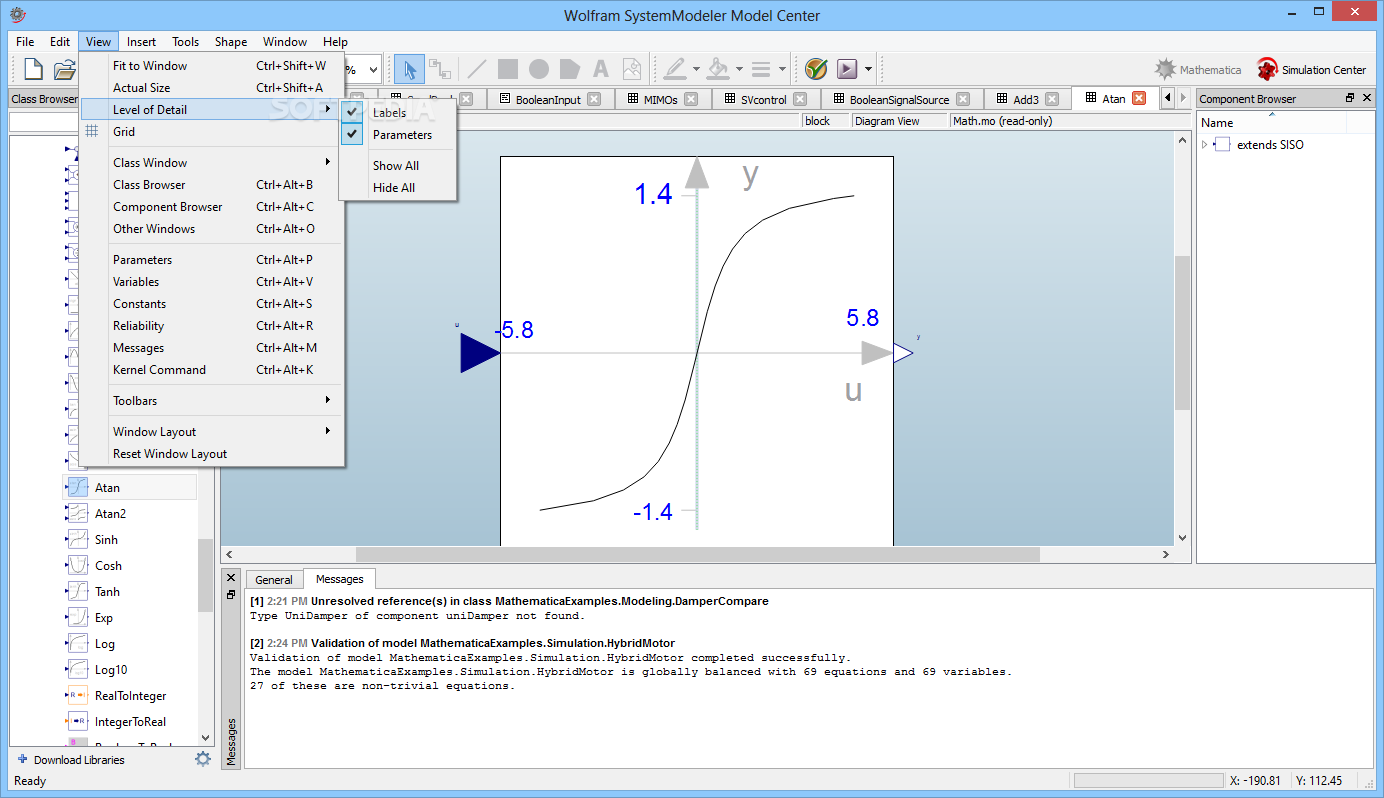Select the connection line tool
The image size is (1384, 798).
(x=440, y=69)
